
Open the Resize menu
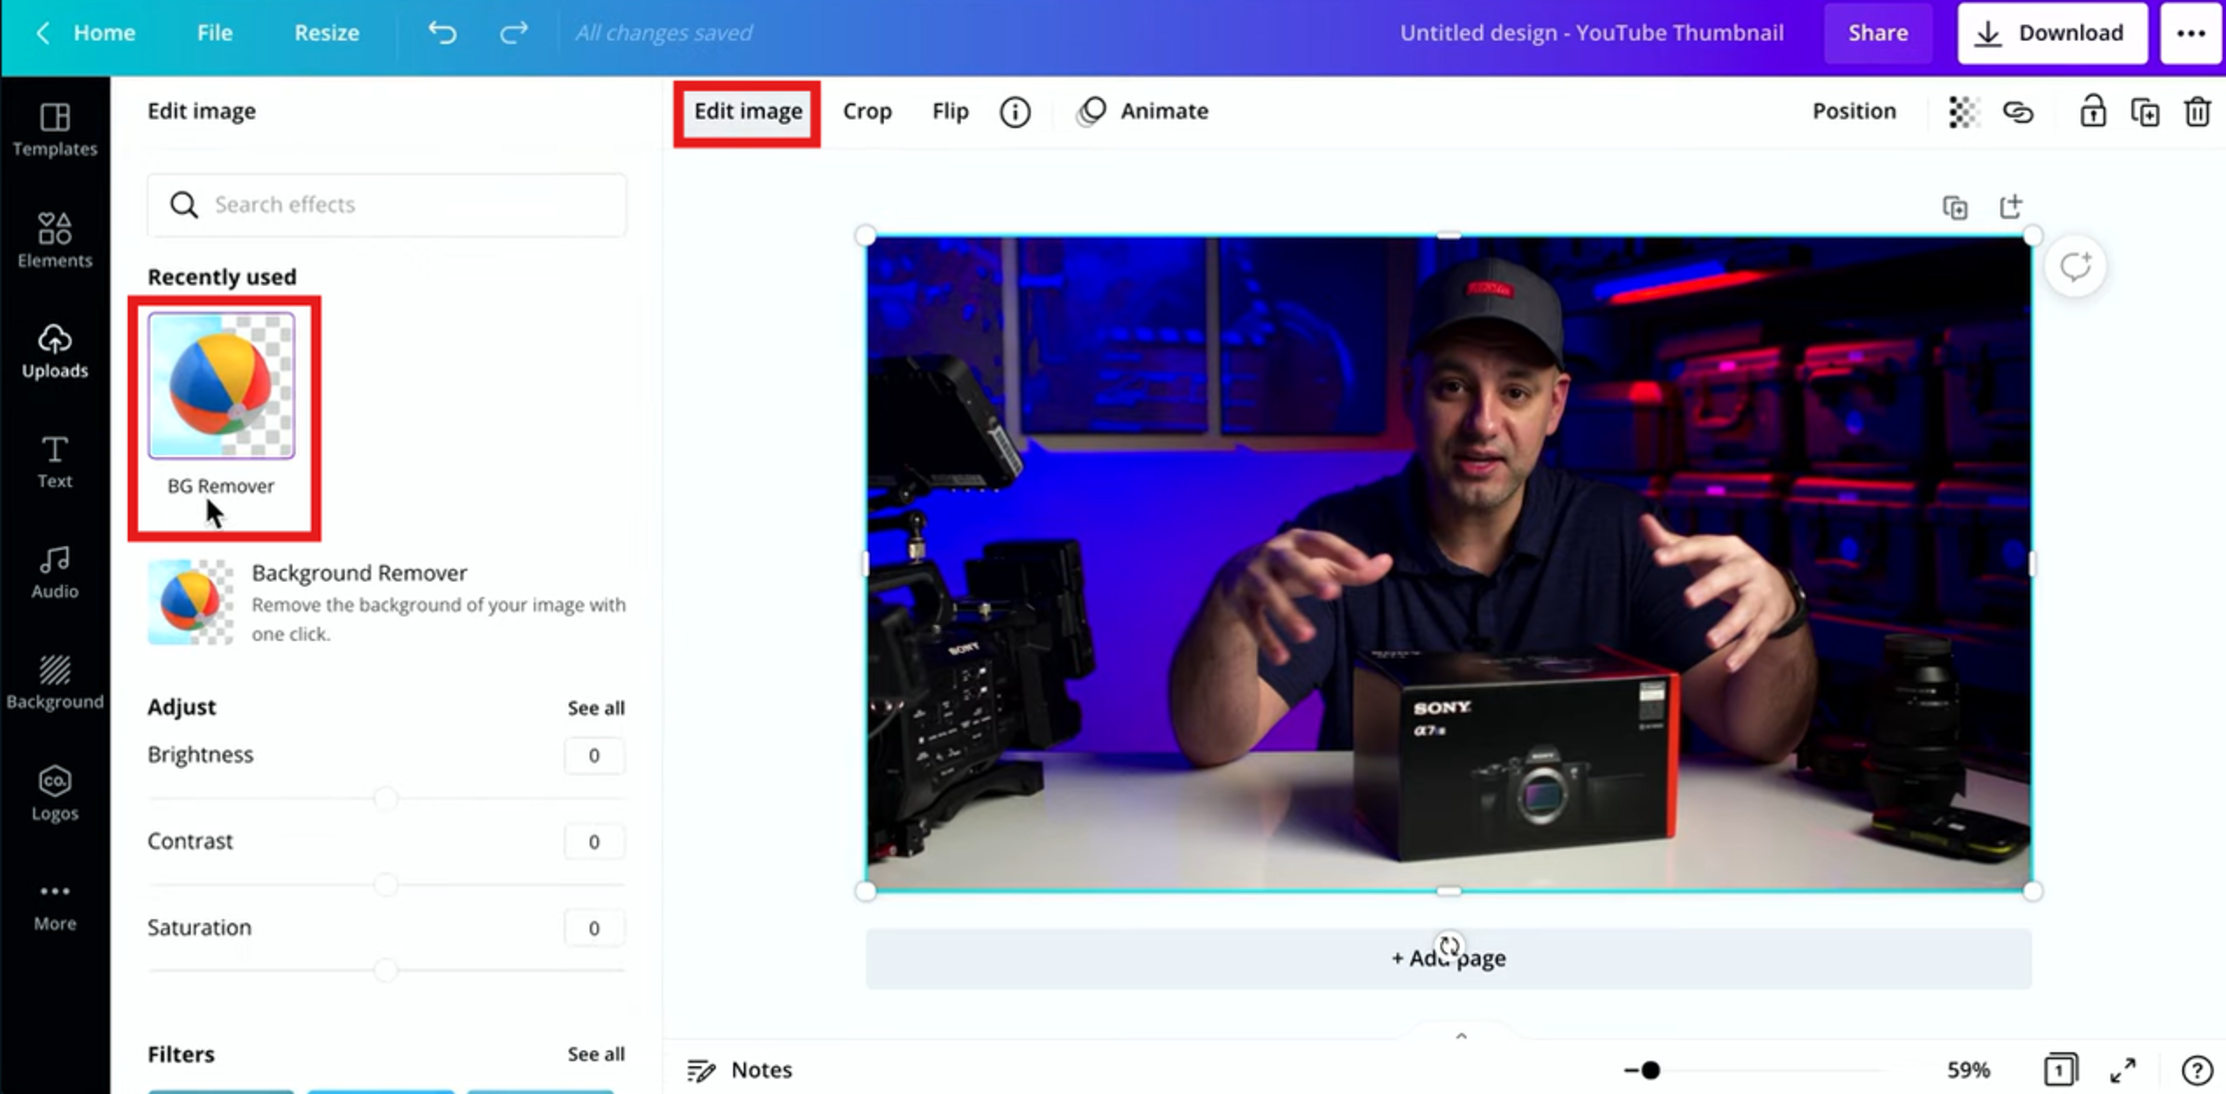(326, 33)
